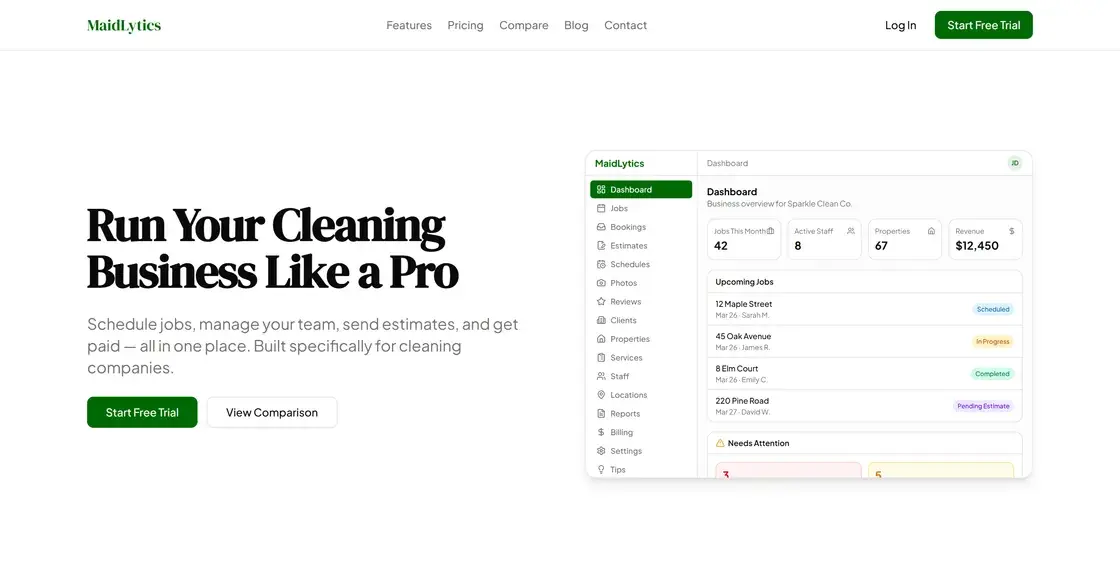This screenshot has width=1120, height=574.
Task: Select the 45 Oak Avenue job
Action: pyautogui.click(x=864, y=341)
